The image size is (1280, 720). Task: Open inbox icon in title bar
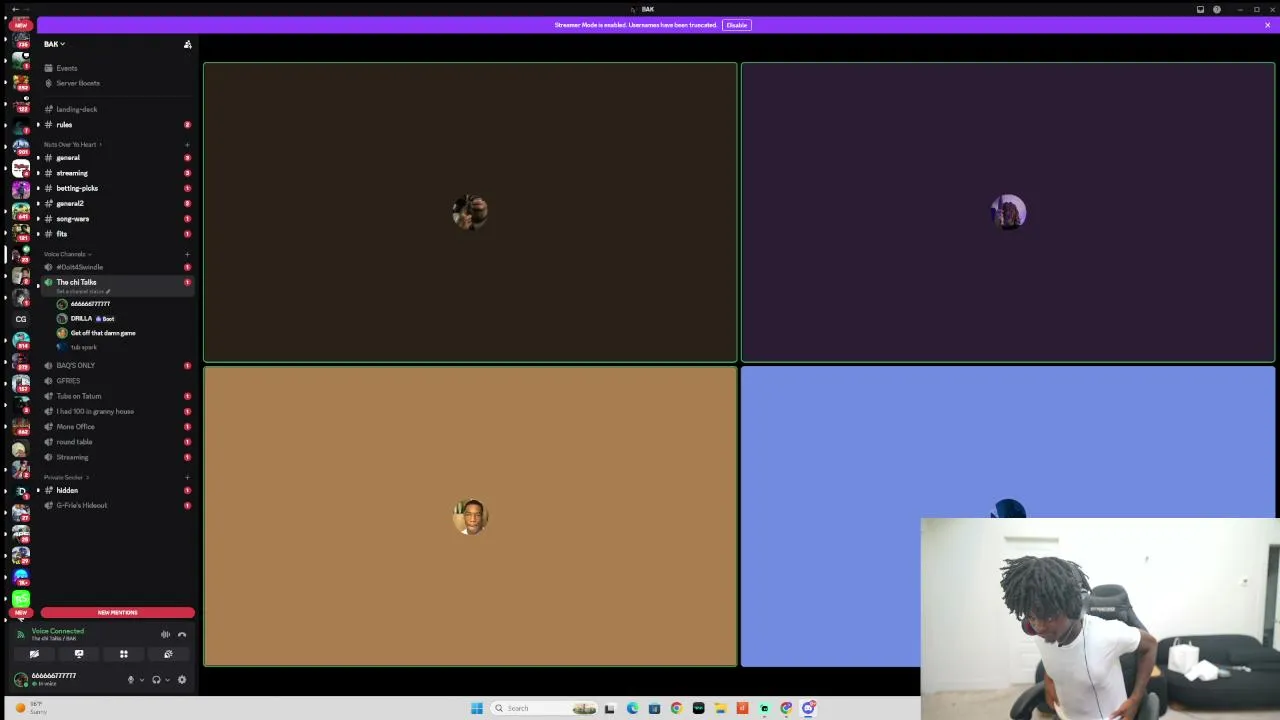(x=1200, y=9)
